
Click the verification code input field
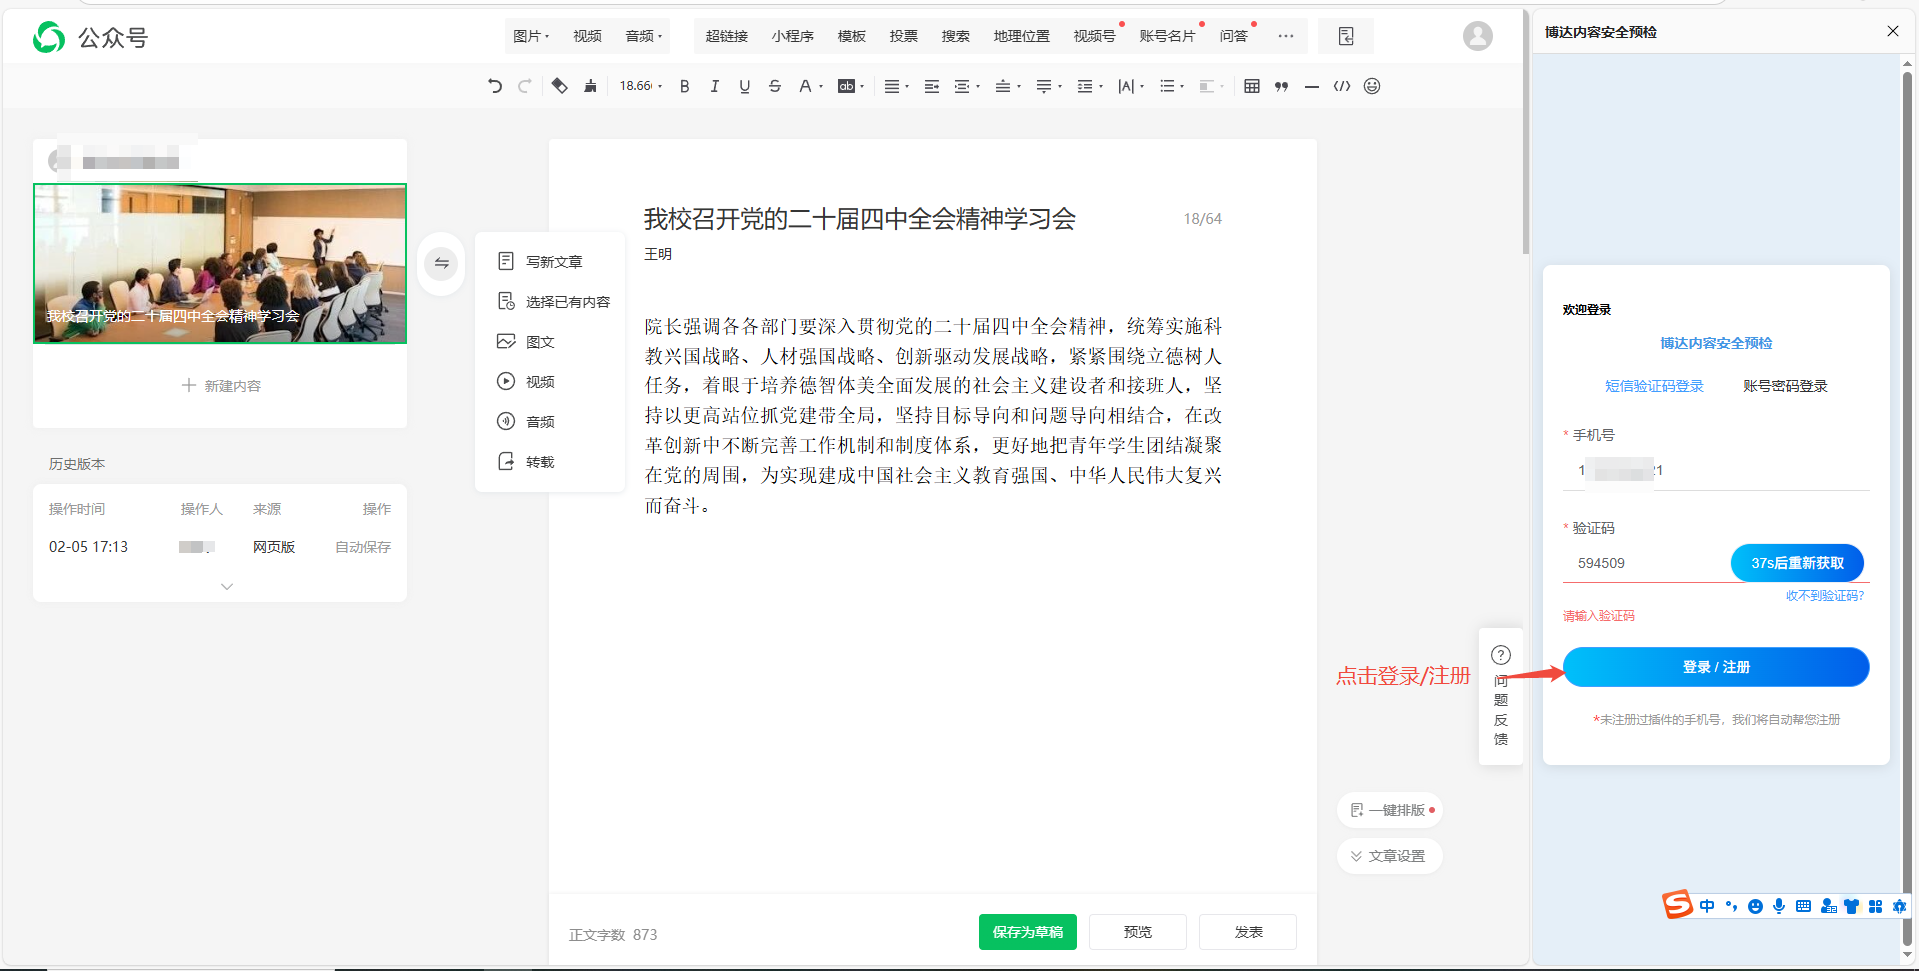click(x=1645, y=563)
